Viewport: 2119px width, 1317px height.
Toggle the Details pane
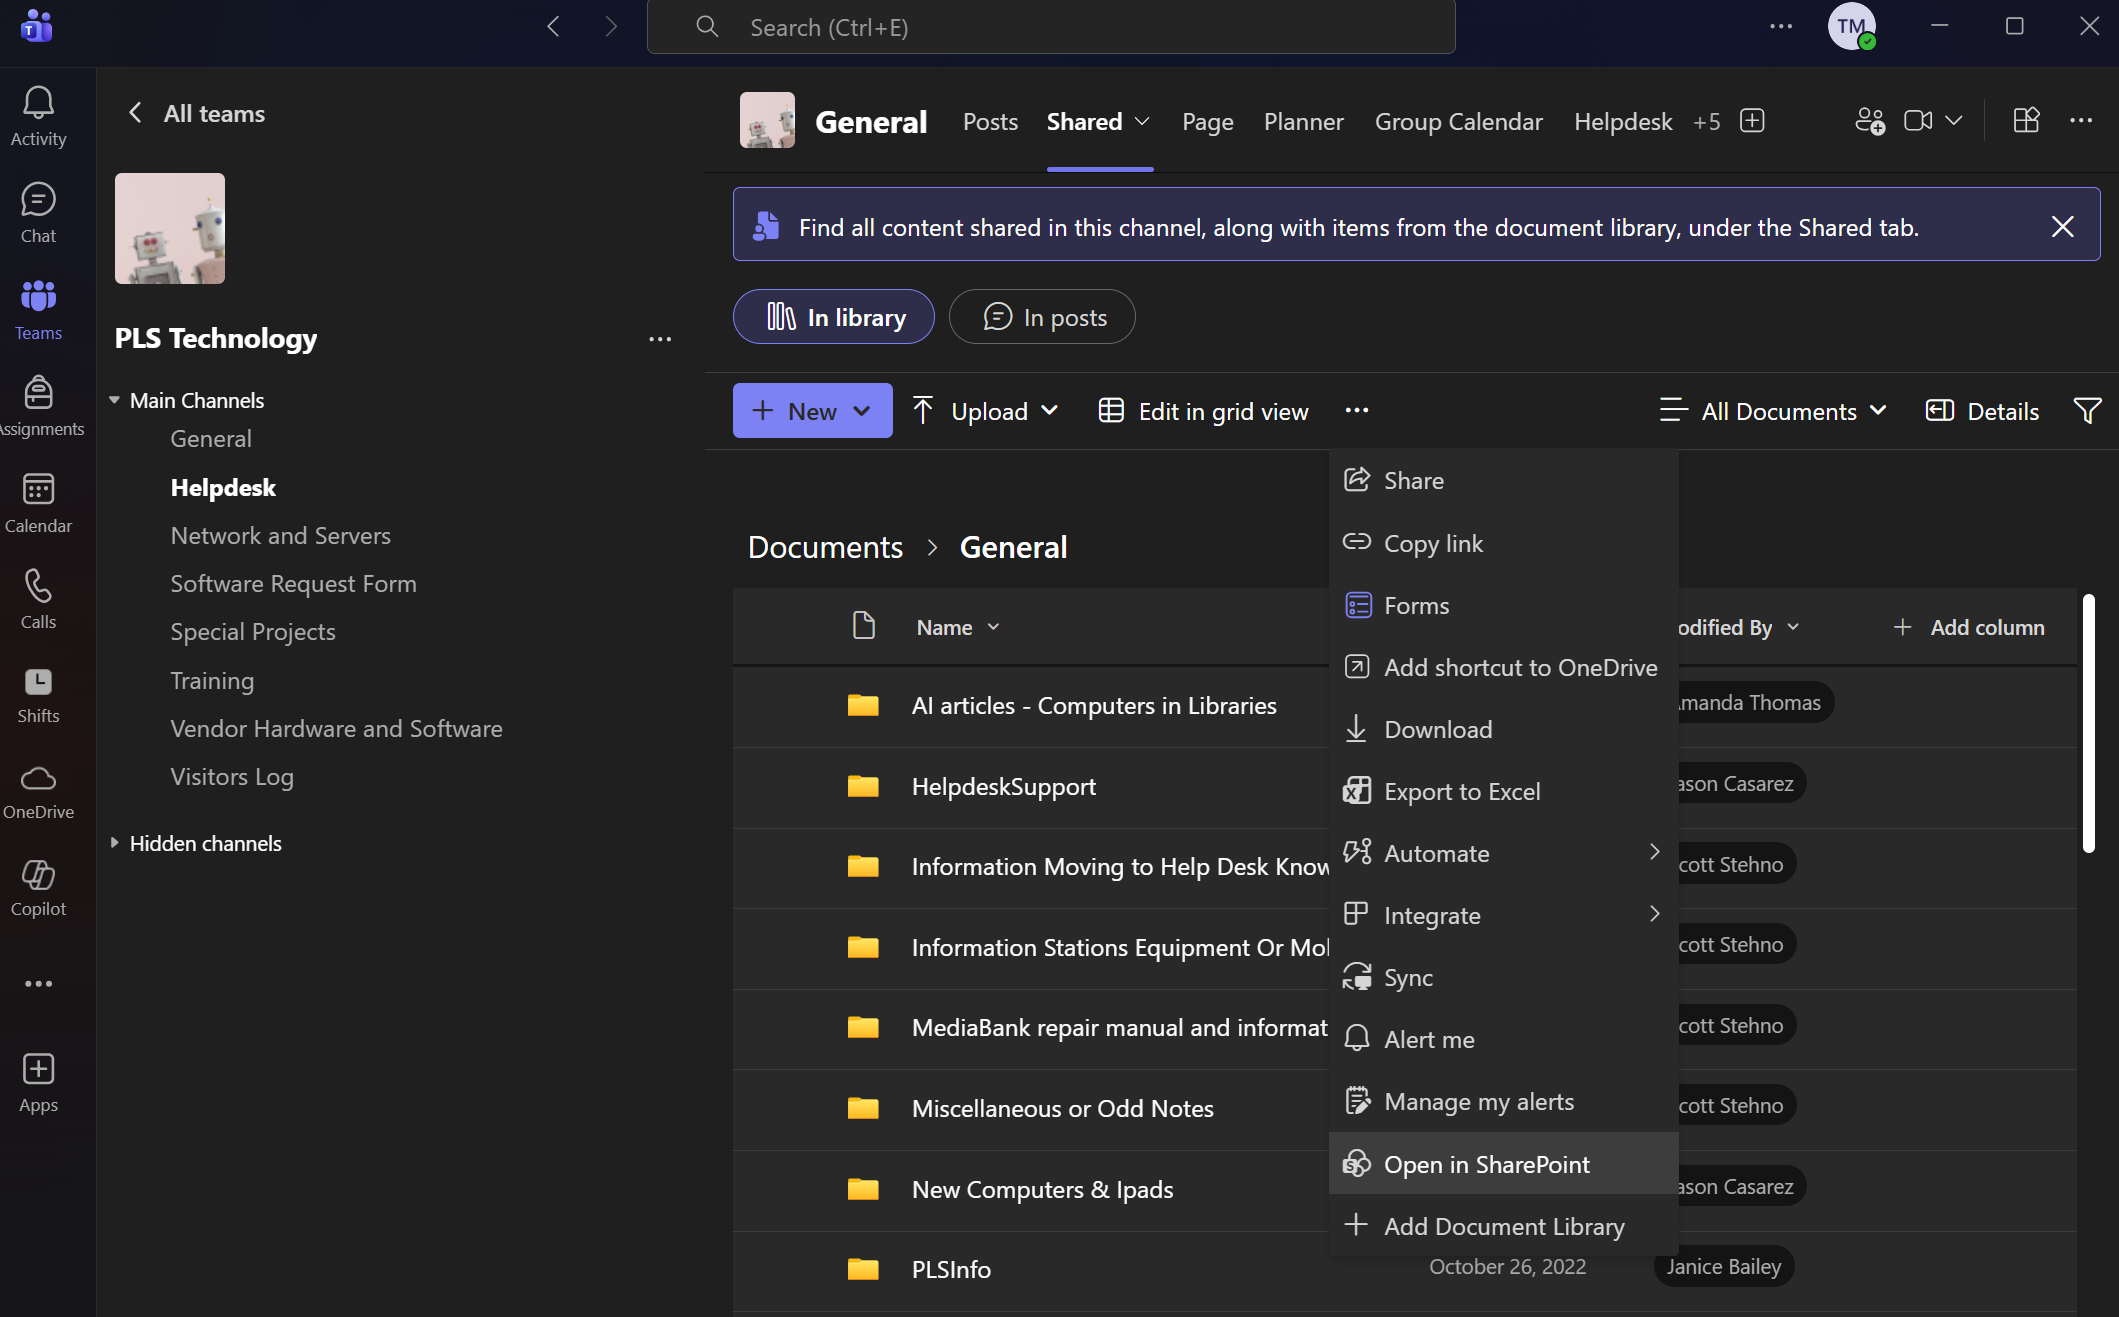click(x=1982, y=411)
